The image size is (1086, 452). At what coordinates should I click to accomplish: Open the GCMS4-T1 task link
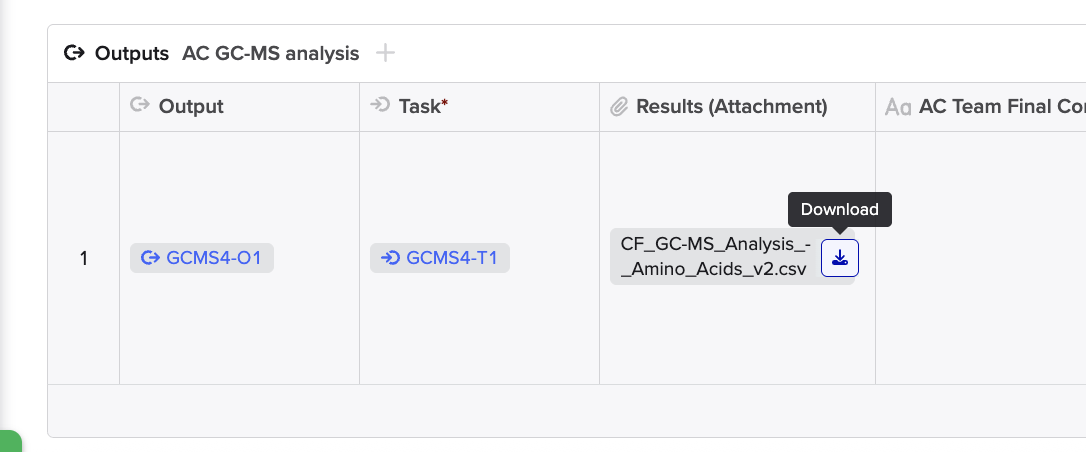point(440,258)
